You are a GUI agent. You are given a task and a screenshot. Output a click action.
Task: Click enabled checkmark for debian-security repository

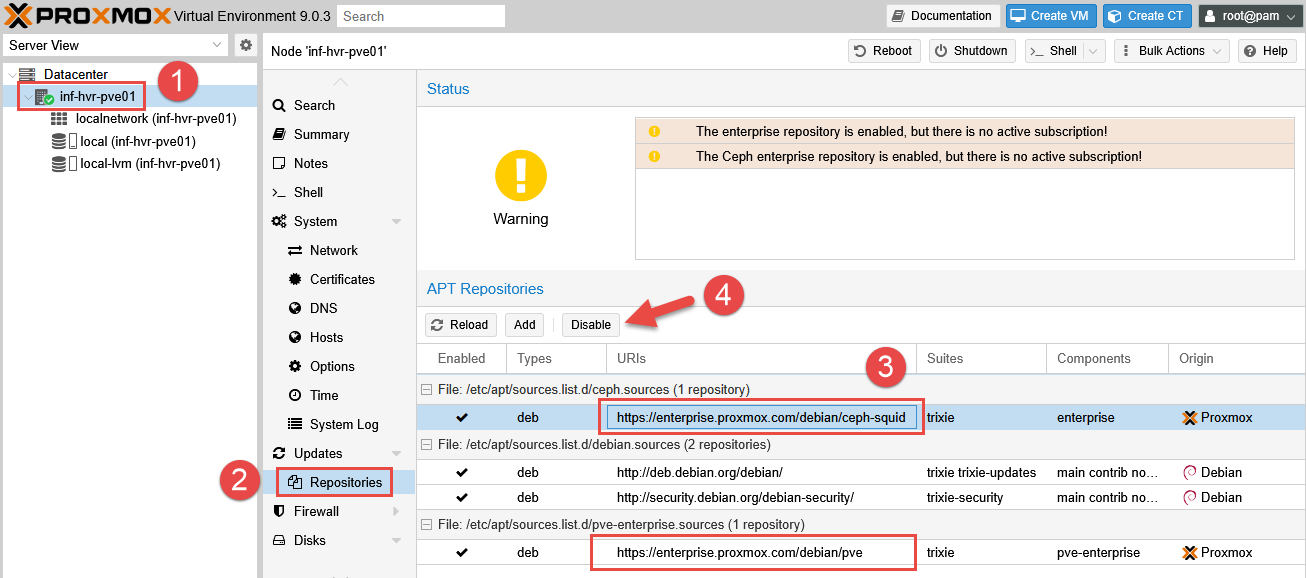(461, 498)
